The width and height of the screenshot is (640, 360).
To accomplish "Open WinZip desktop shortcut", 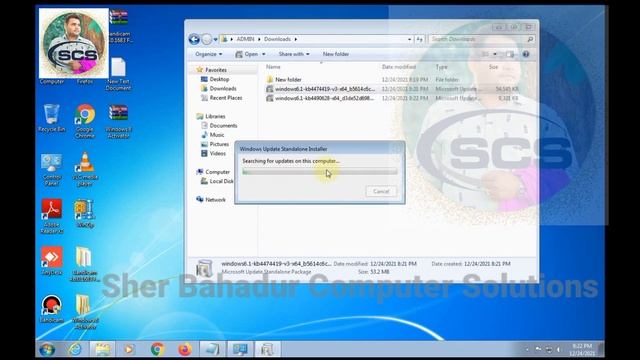I will coord(85,213).
